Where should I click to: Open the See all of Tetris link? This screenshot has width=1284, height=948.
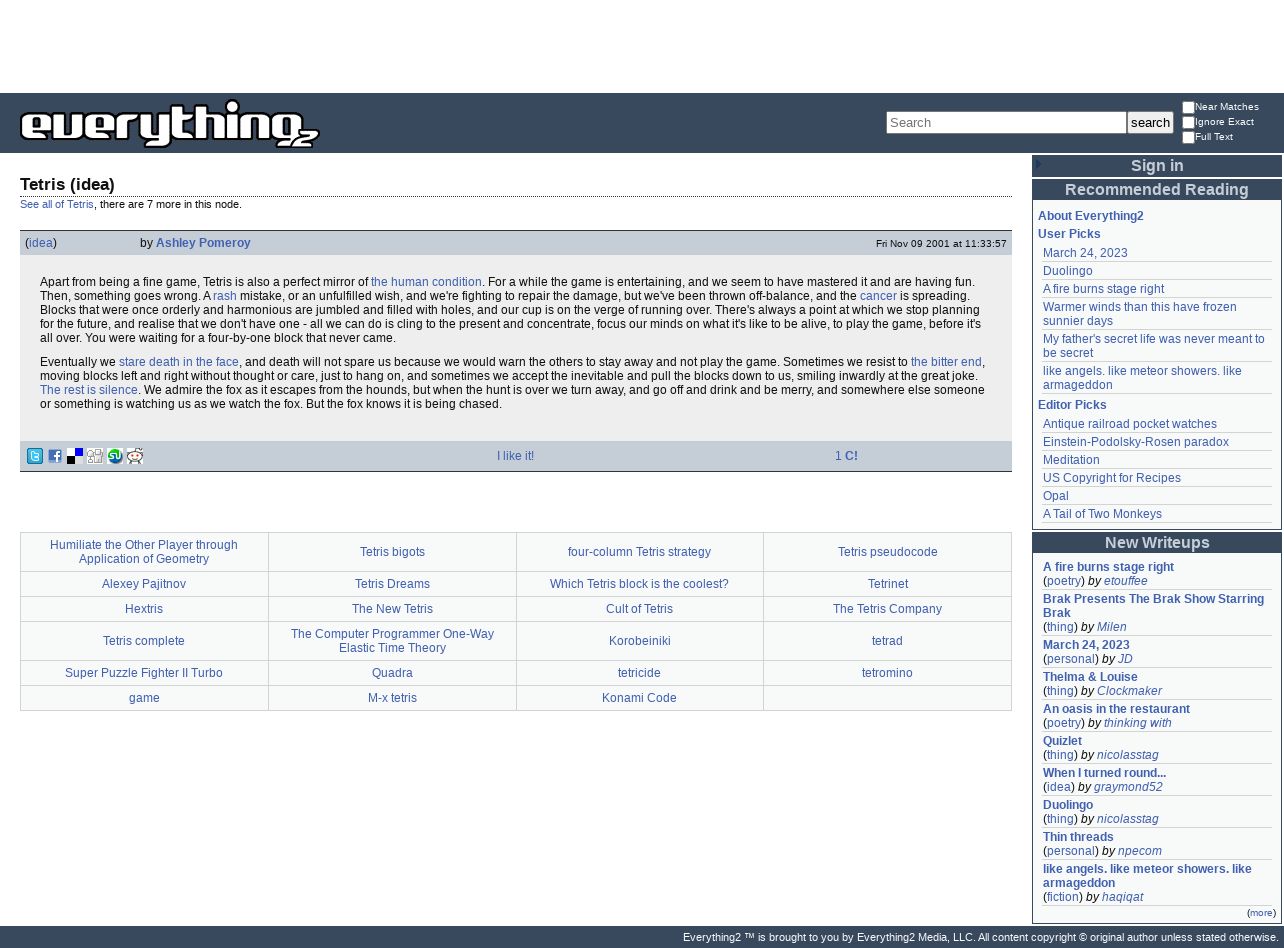(57, 204)
